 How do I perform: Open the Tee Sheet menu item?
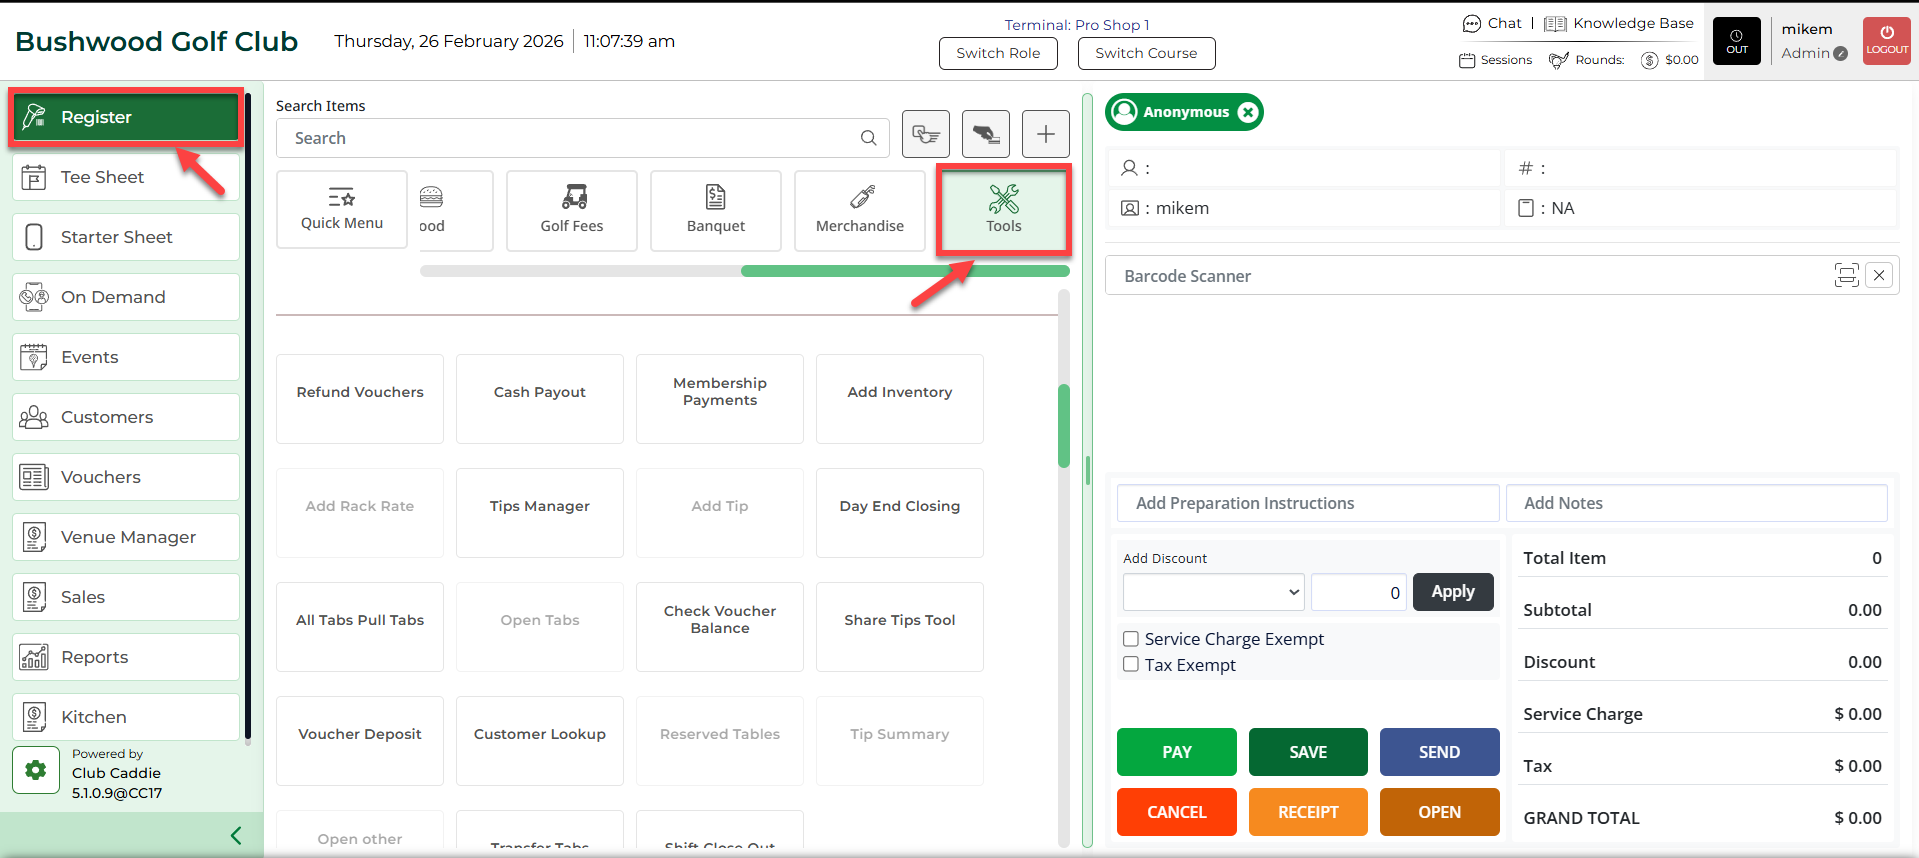click(x=126, y=177)
